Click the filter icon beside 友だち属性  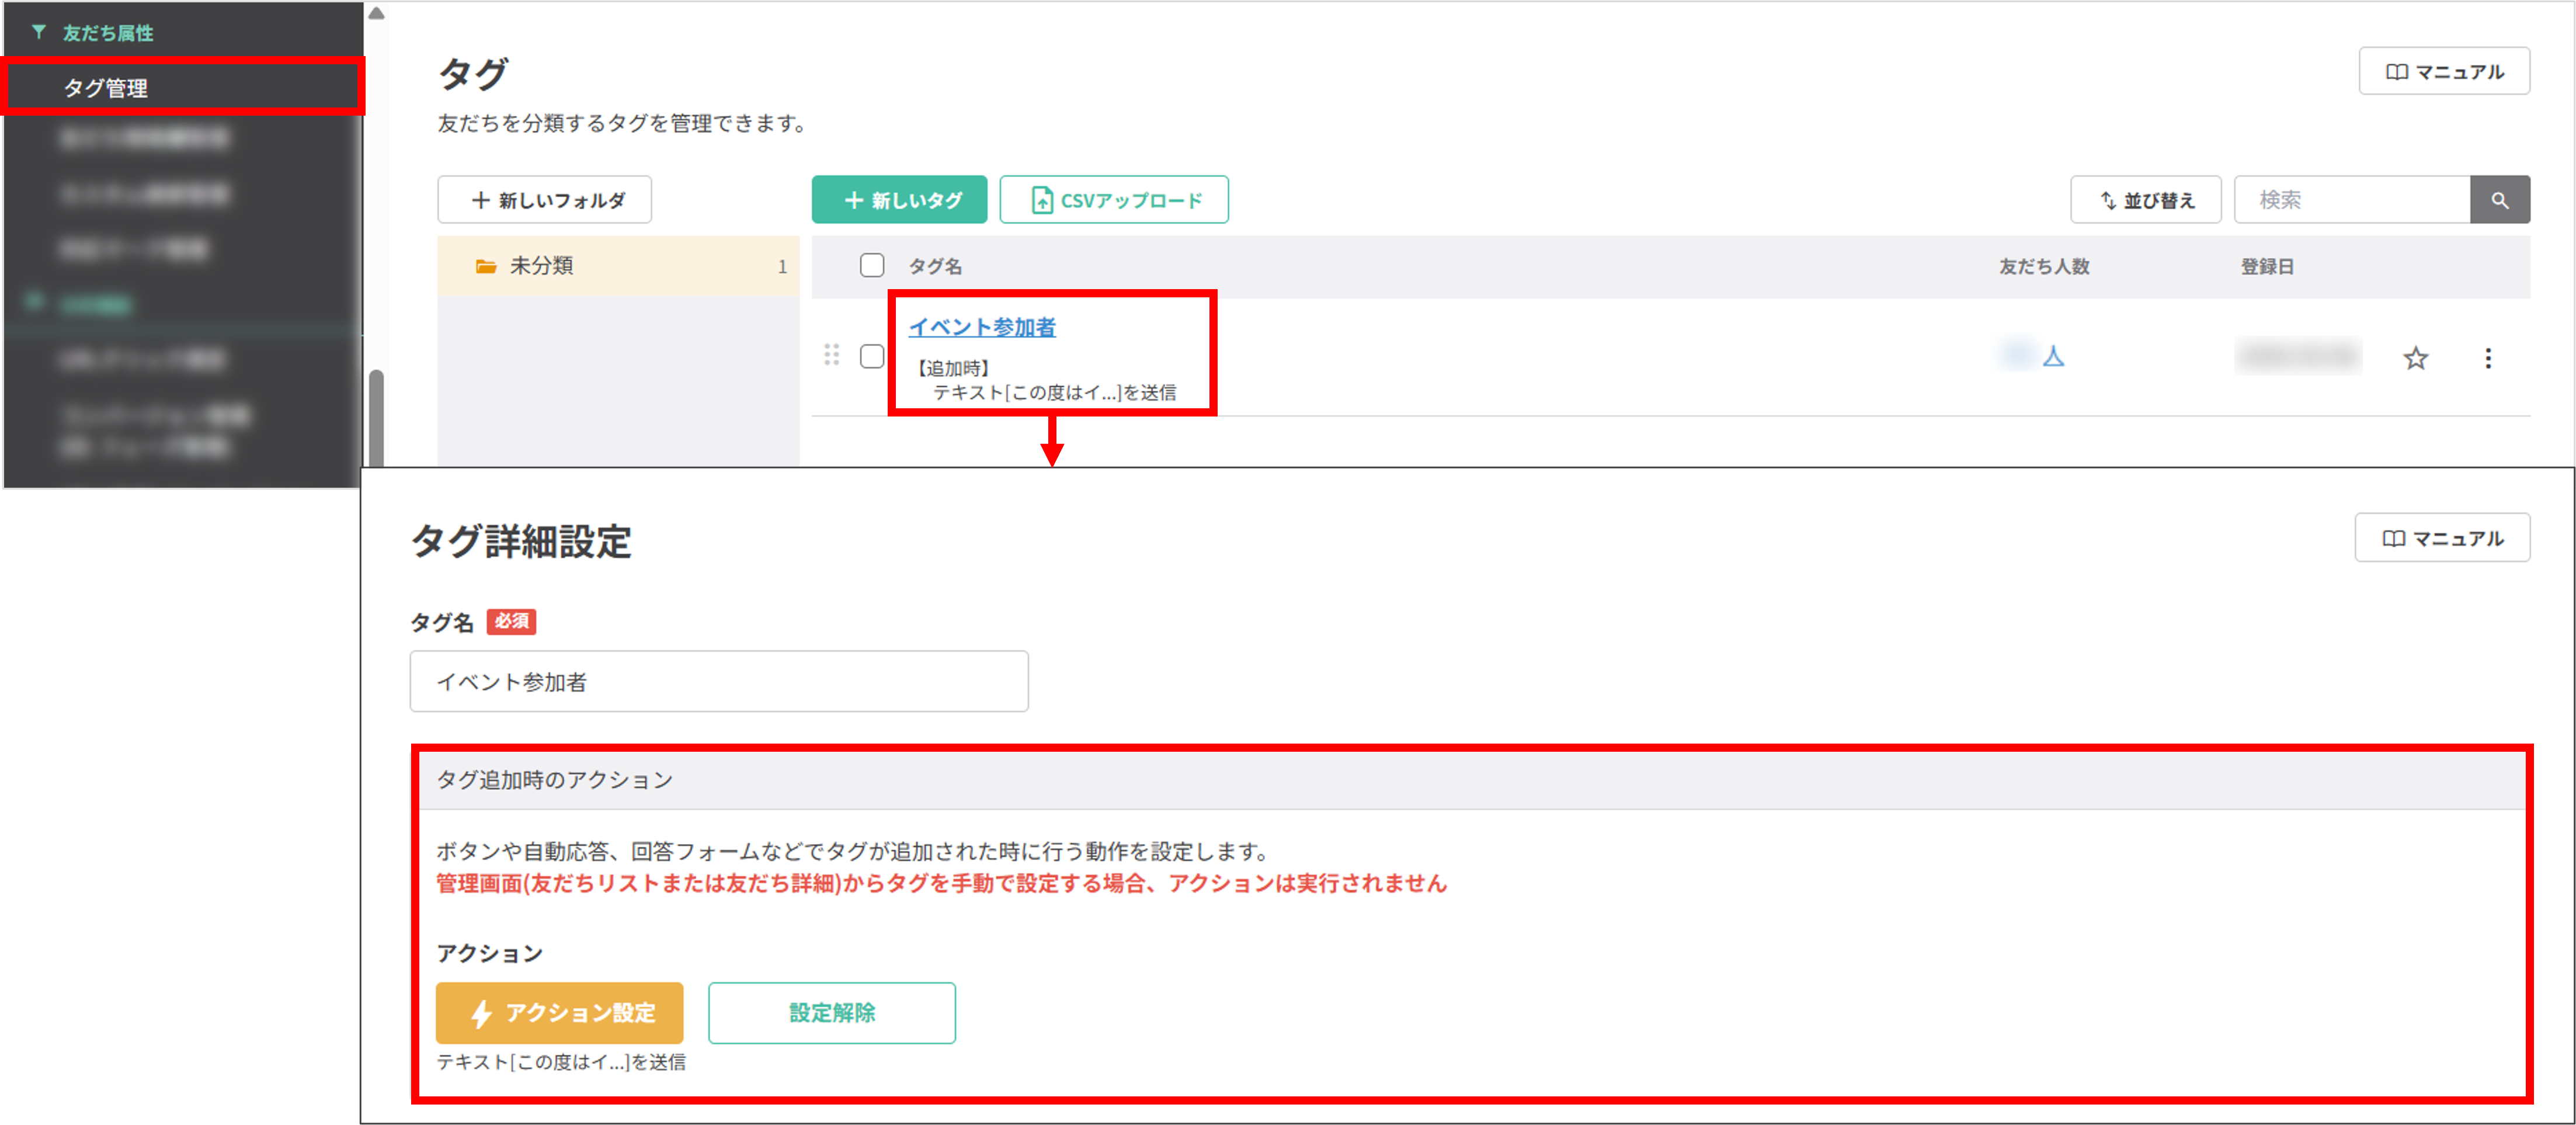pos(38,31)
